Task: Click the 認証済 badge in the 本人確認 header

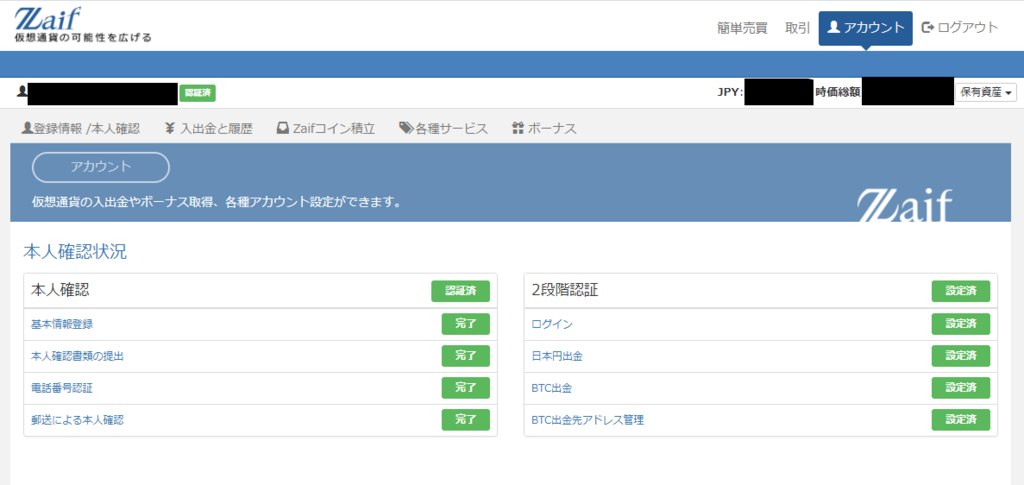Action: (460, 291)
